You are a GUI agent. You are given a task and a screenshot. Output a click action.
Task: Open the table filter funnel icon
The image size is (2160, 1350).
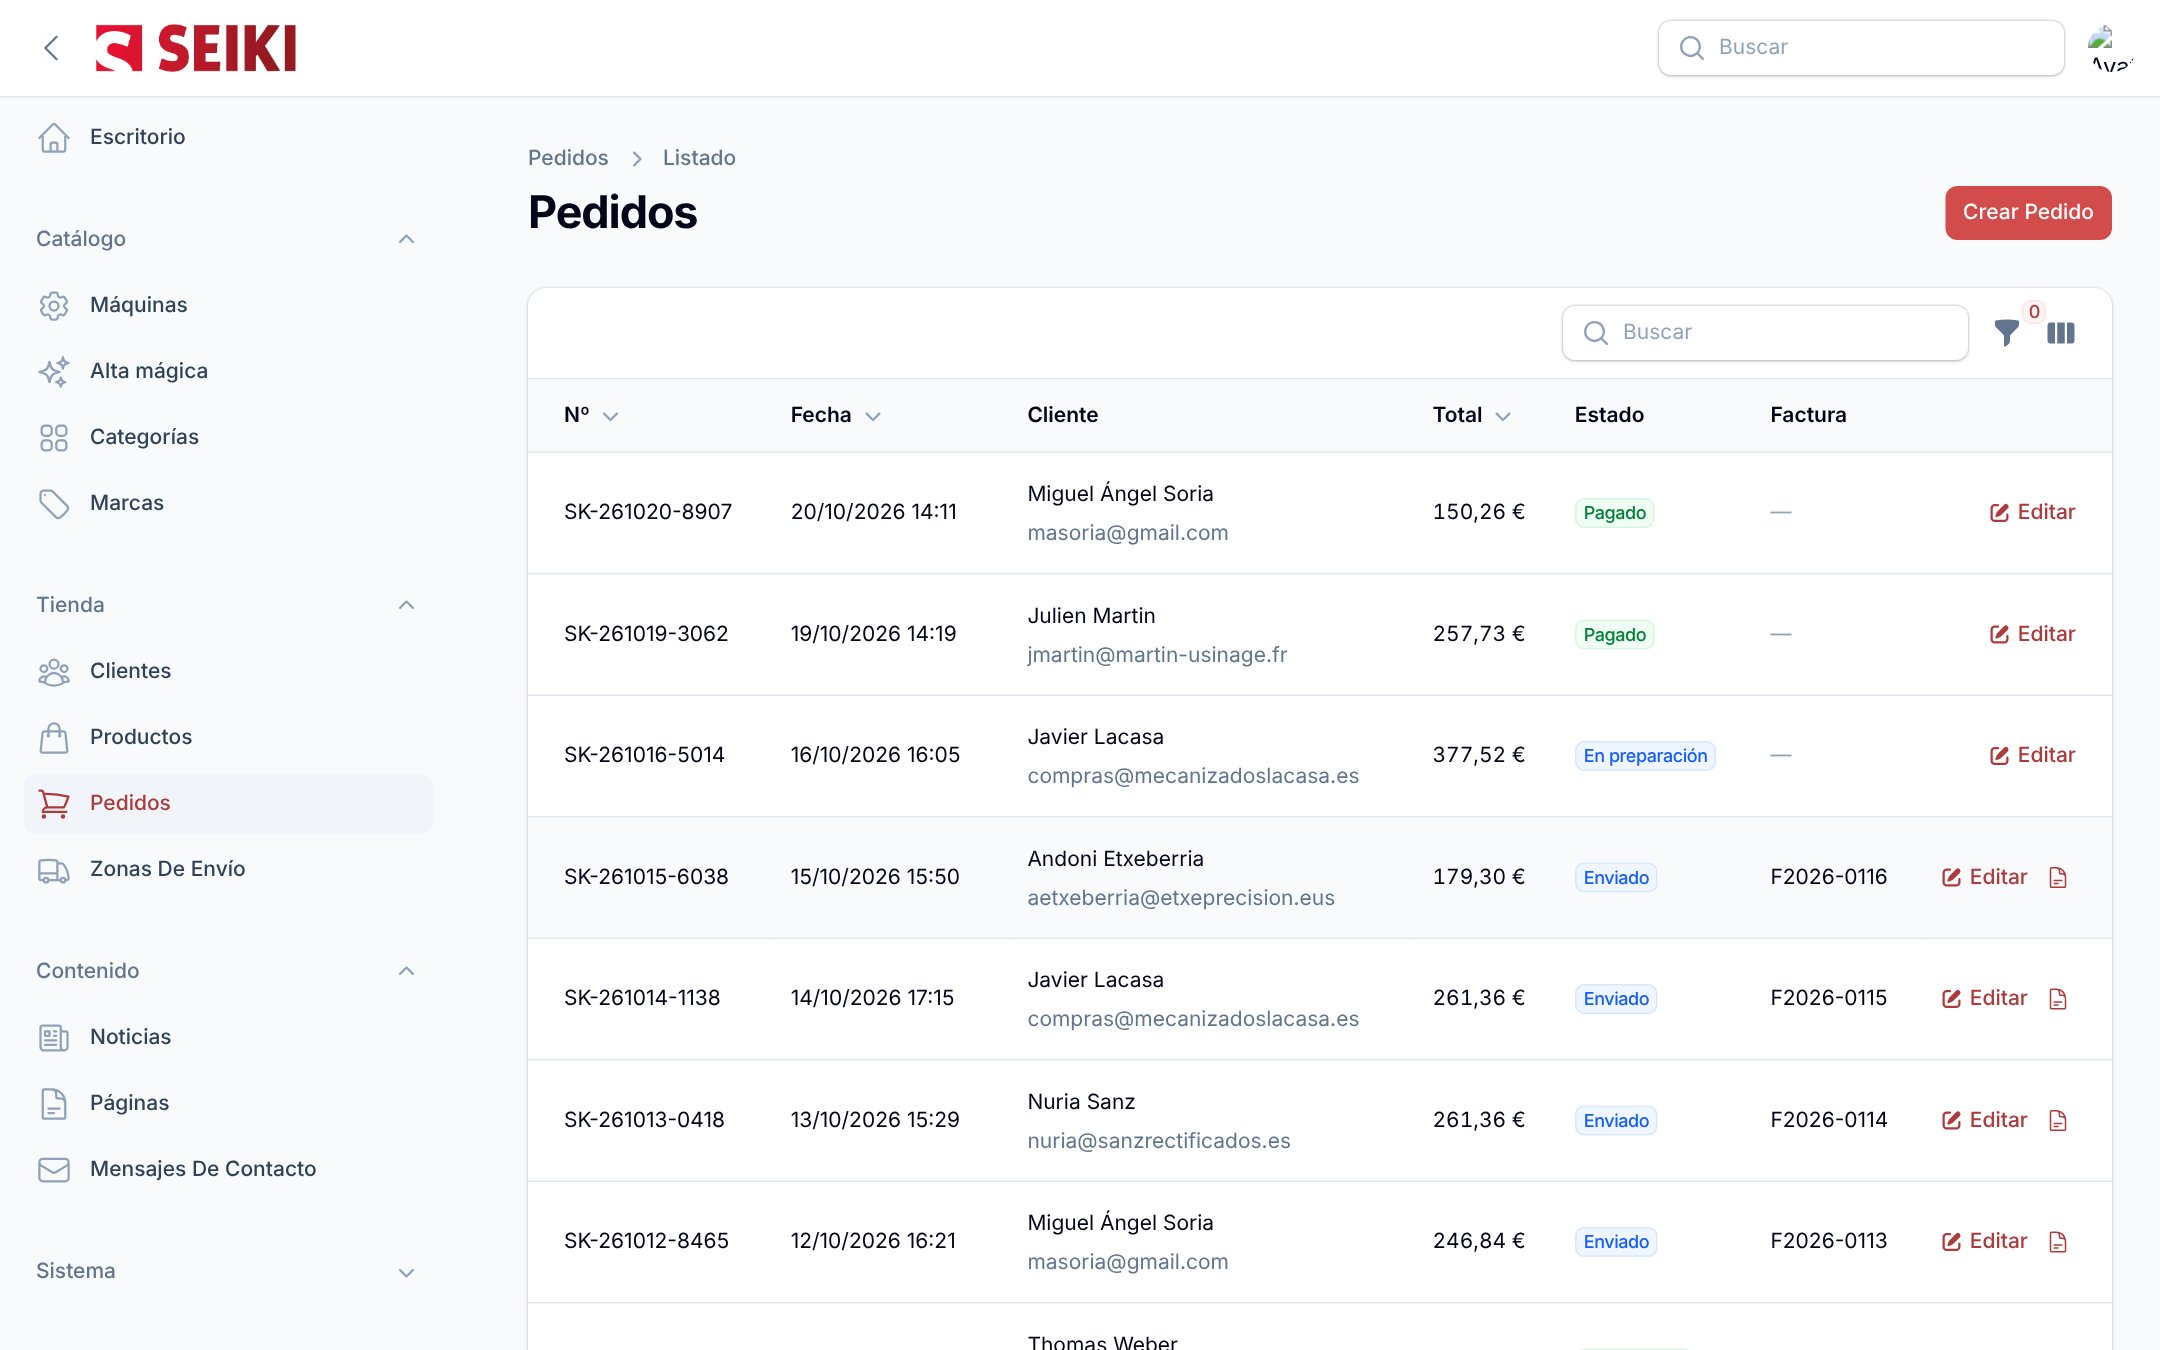pos(2006,333)
